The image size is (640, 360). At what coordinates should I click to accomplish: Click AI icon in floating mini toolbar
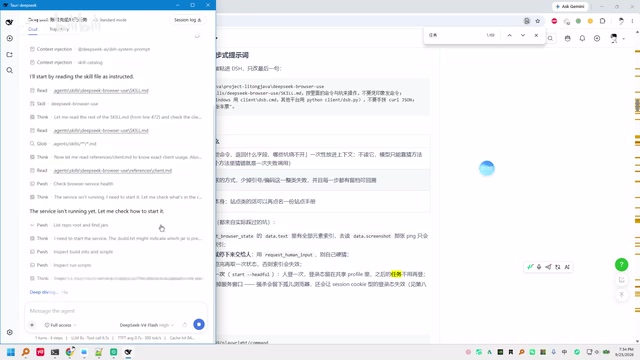tap(567, 267)
